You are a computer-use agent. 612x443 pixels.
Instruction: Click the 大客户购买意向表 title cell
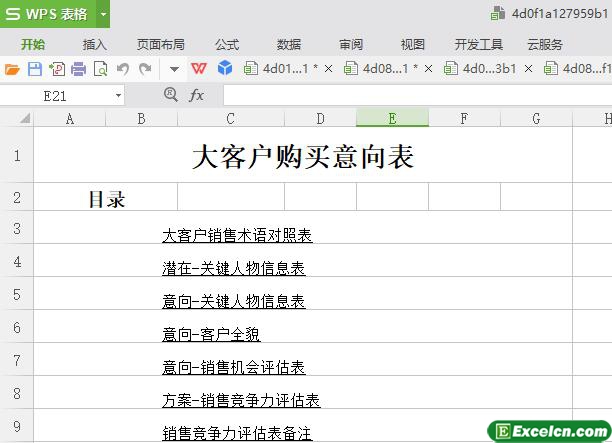tap(303, 155)
